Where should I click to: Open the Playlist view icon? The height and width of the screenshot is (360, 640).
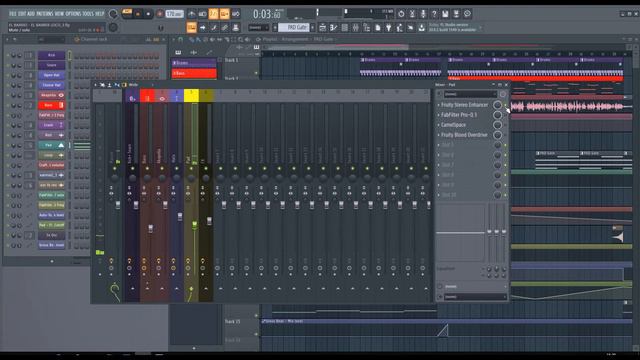[322, 28]
